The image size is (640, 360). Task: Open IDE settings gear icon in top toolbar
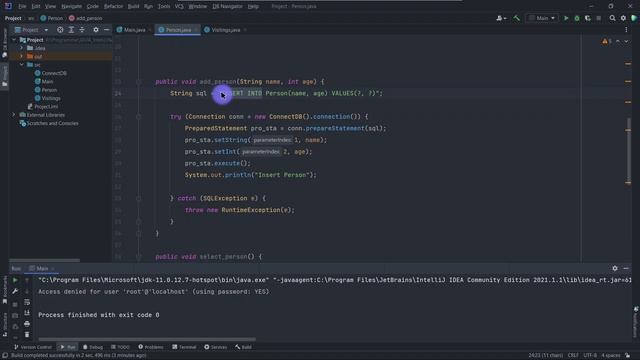coord(623,18)
